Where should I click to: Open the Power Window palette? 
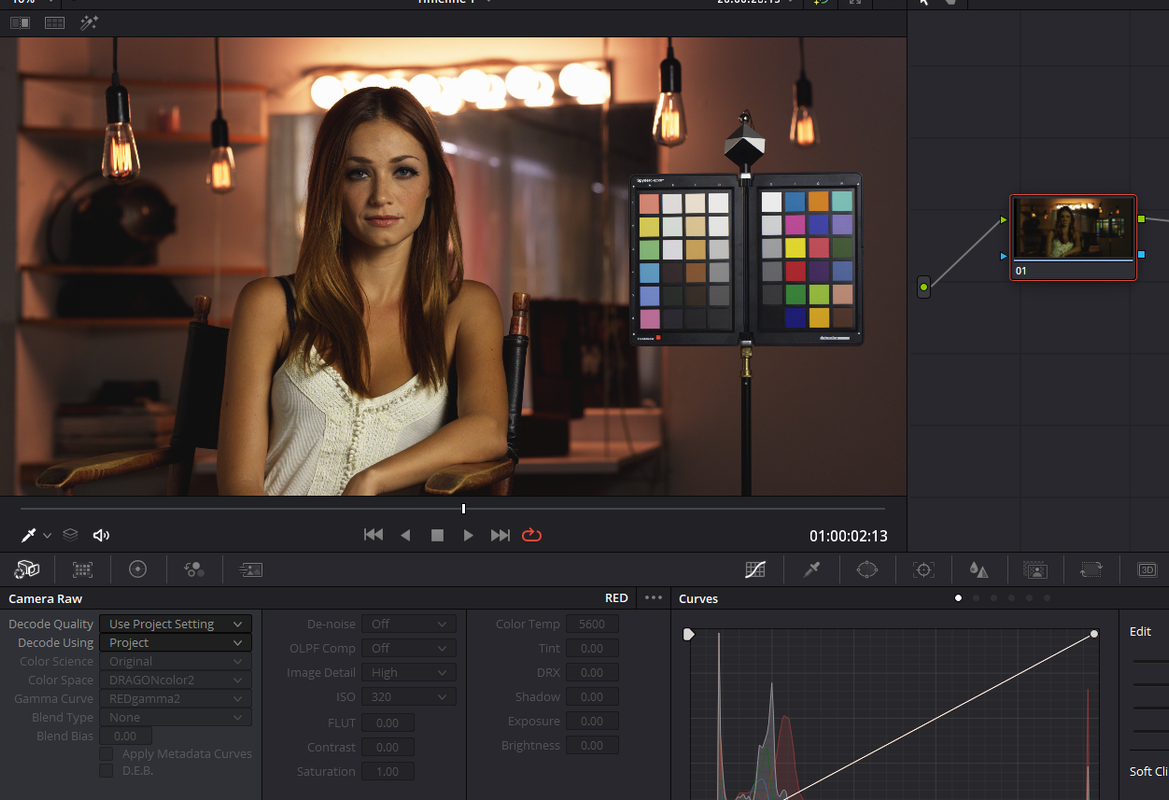click(867, 570)
